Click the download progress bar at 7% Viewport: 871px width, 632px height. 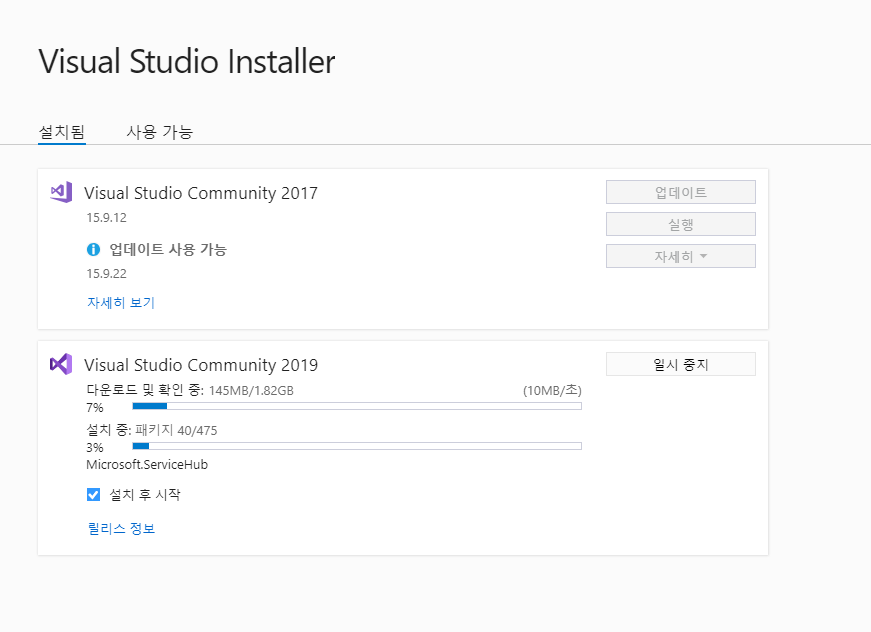(x=357, y=406)
